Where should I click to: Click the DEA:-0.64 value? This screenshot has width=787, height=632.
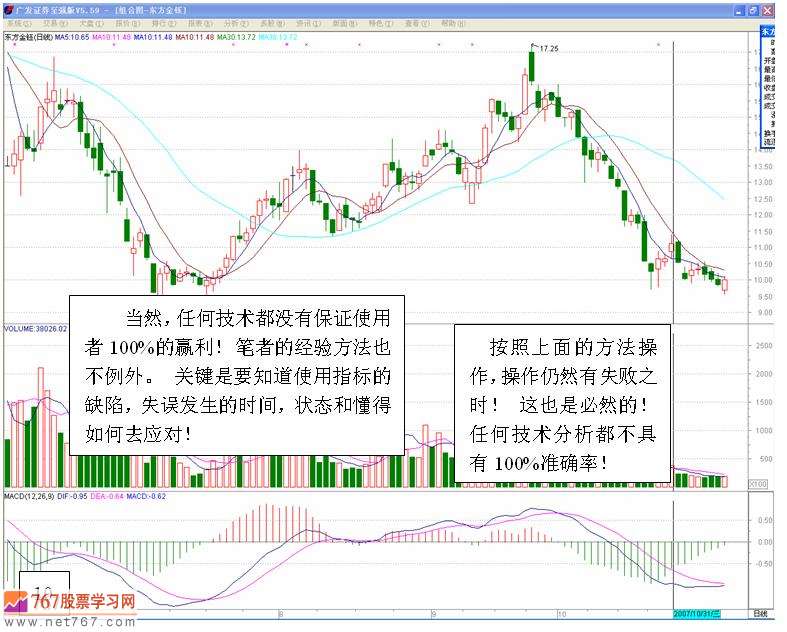point(107,496)
